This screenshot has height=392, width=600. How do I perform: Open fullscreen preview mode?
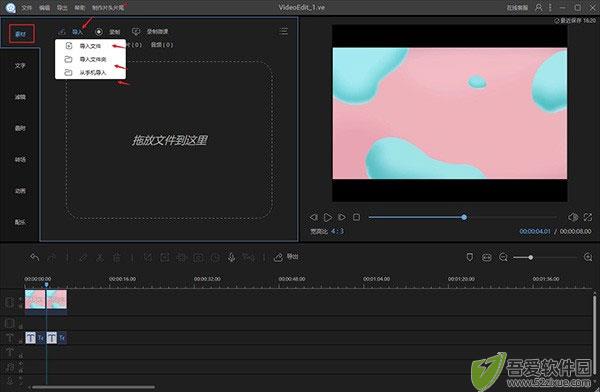588,217
